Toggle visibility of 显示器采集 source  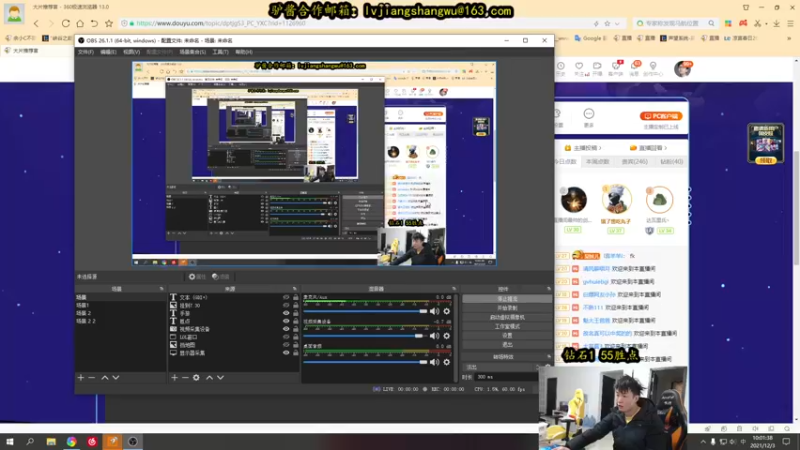286,353
